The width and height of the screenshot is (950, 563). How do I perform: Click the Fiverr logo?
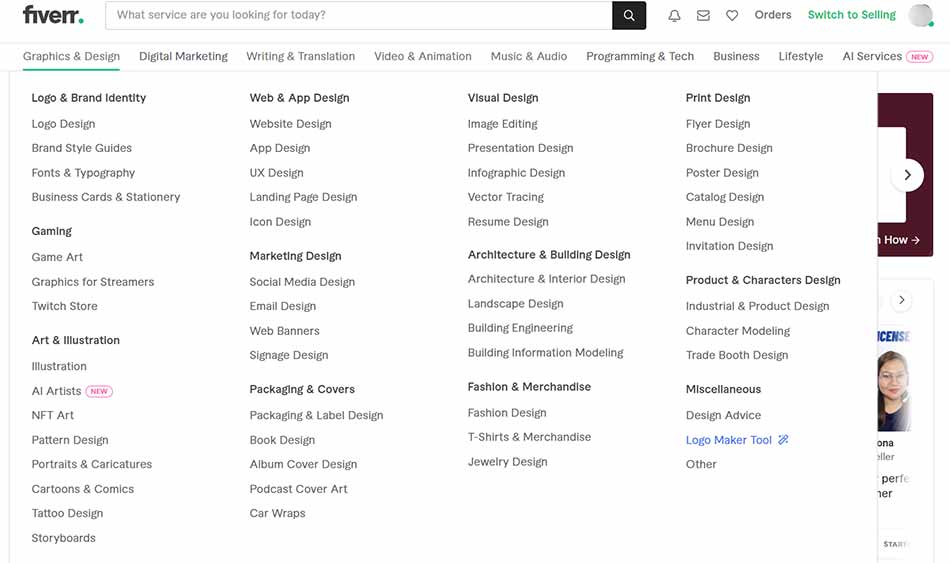(x=53, y=15)
